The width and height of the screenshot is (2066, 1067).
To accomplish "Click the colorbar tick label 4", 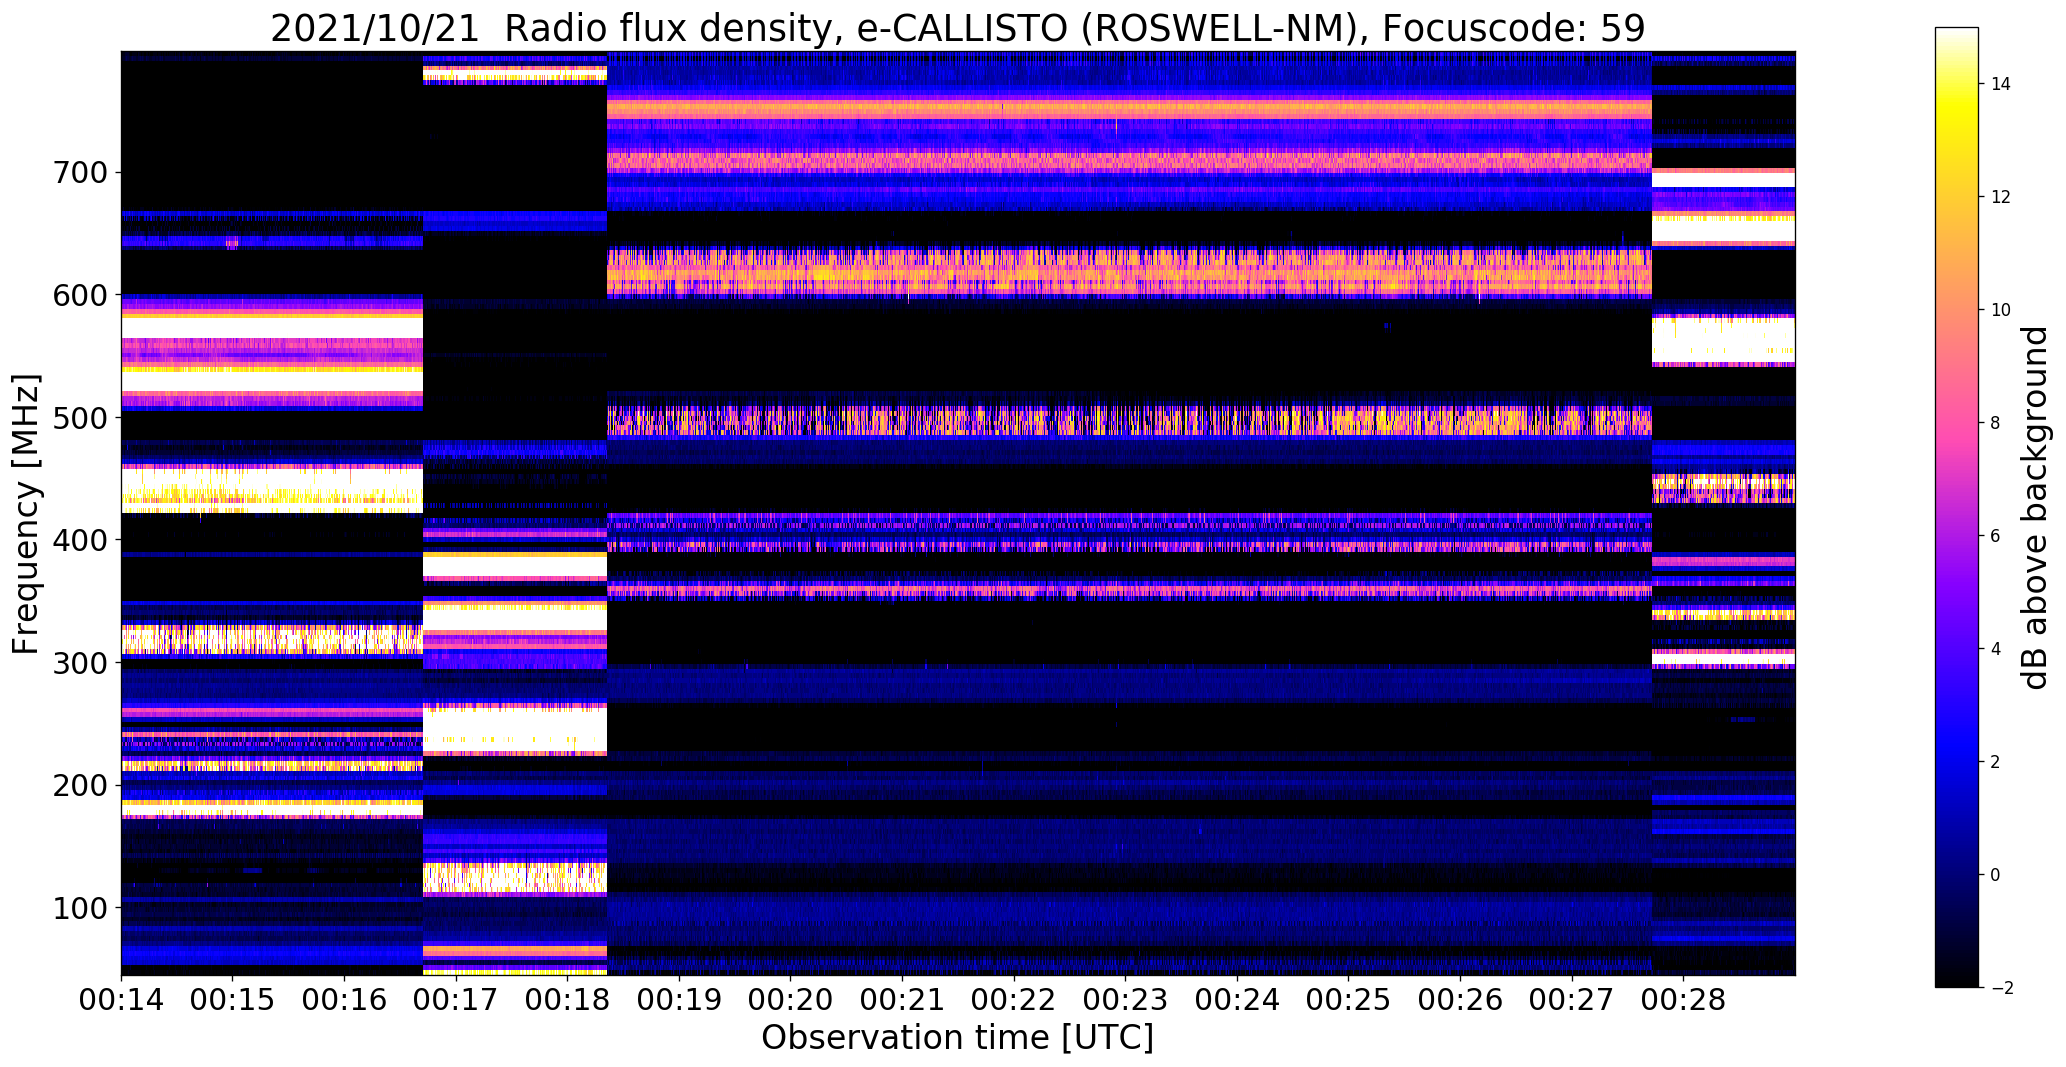I will [1996, 649].
